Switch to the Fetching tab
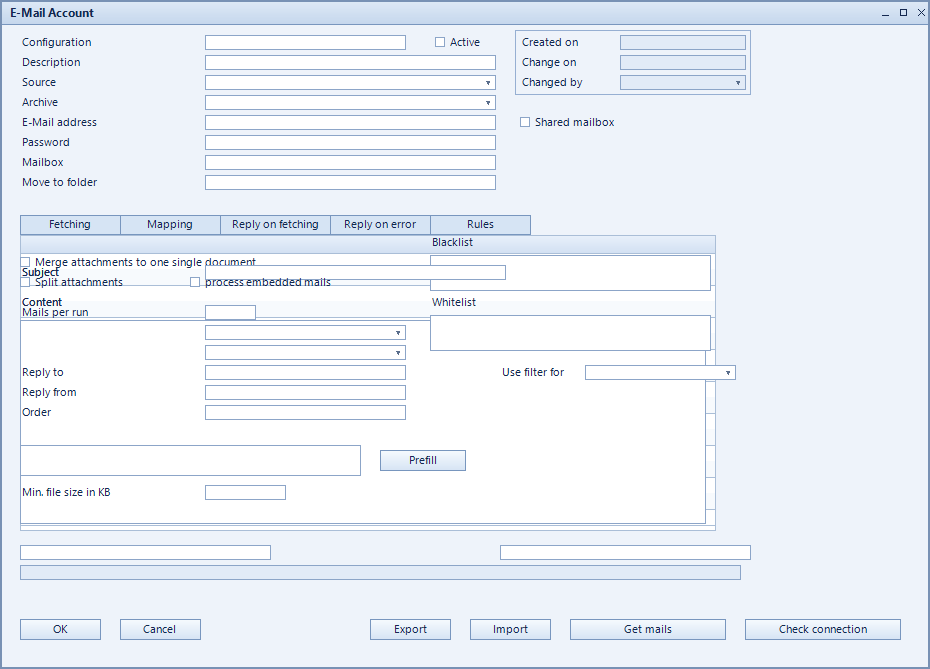930x669 pixels. 70,225
